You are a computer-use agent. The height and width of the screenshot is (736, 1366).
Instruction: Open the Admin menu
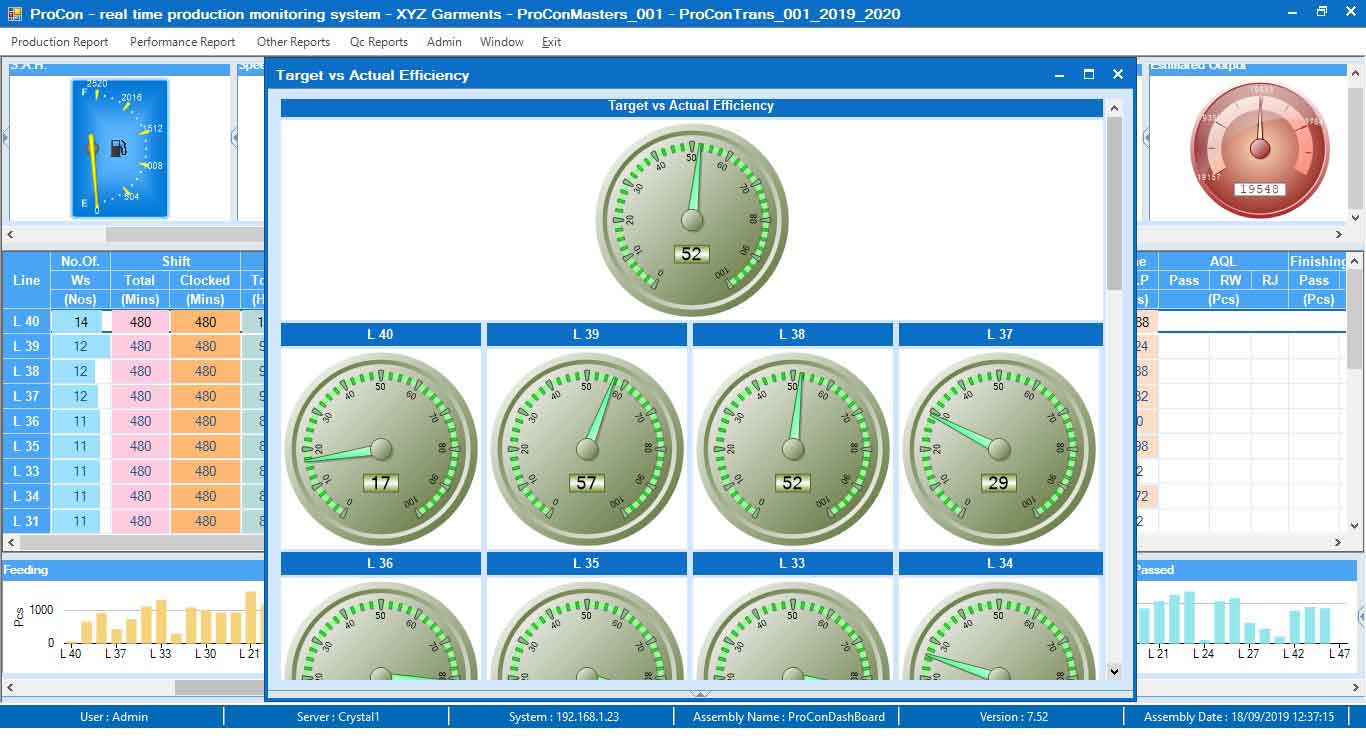pos(444,42)
